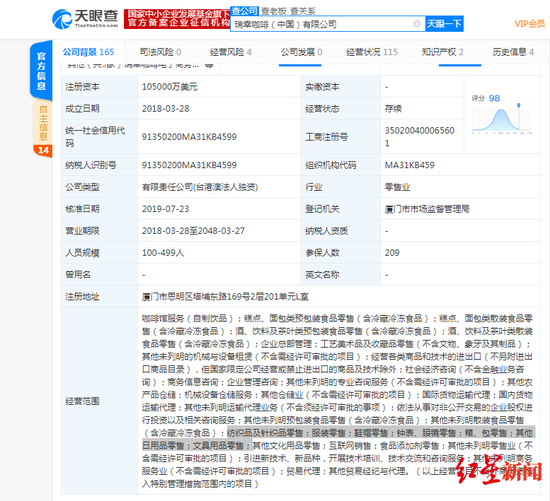Select the 查公司 search tab

[244, 11]
